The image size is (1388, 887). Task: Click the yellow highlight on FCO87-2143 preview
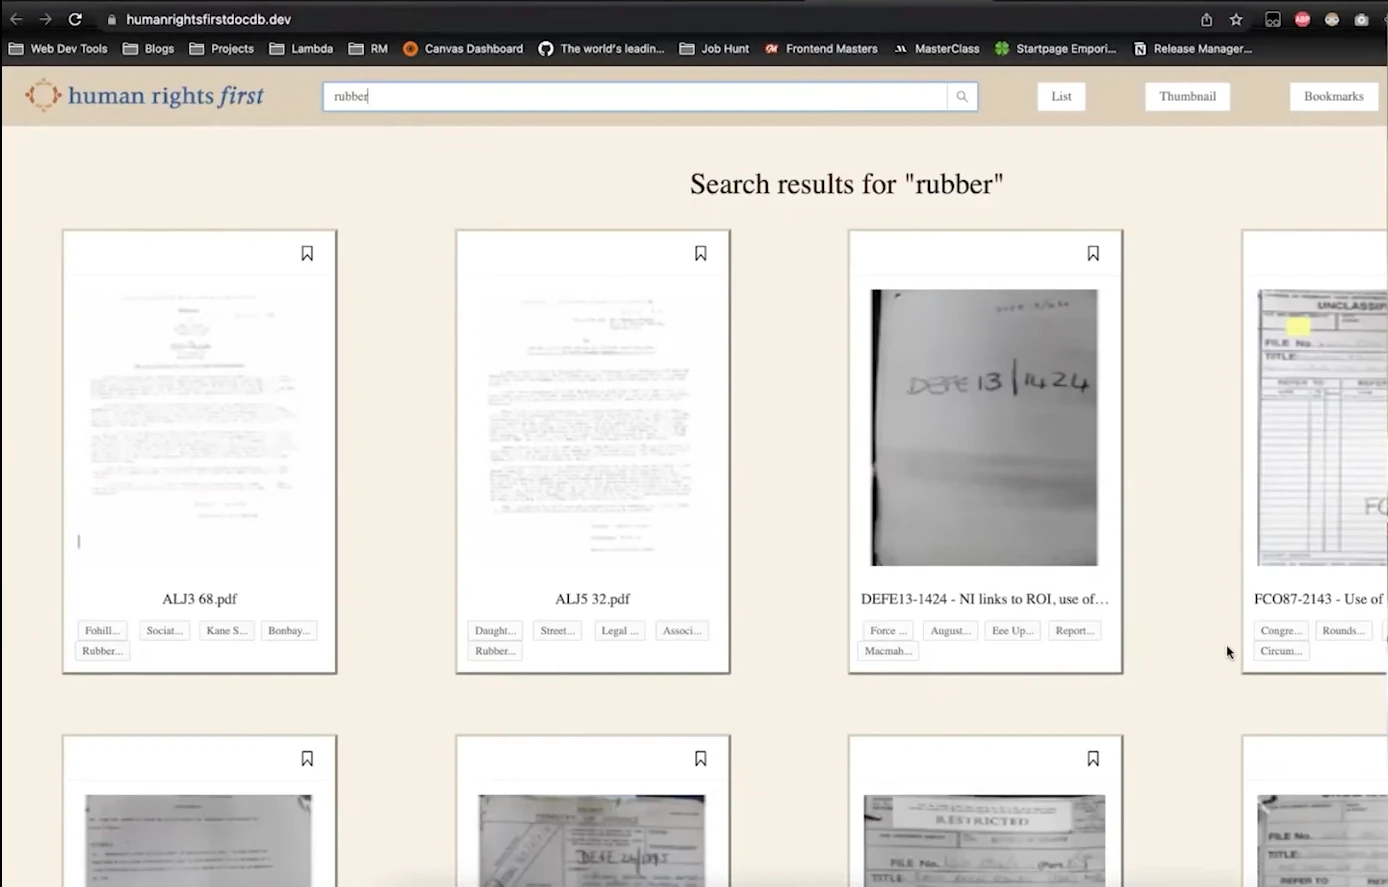(x=1297, y=326)
